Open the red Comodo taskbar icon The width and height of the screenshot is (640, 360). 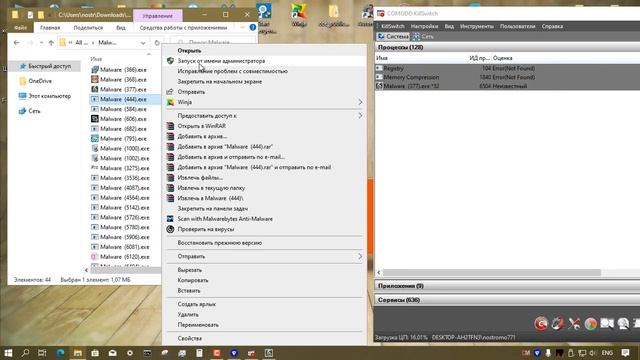(x=217, y=353)
